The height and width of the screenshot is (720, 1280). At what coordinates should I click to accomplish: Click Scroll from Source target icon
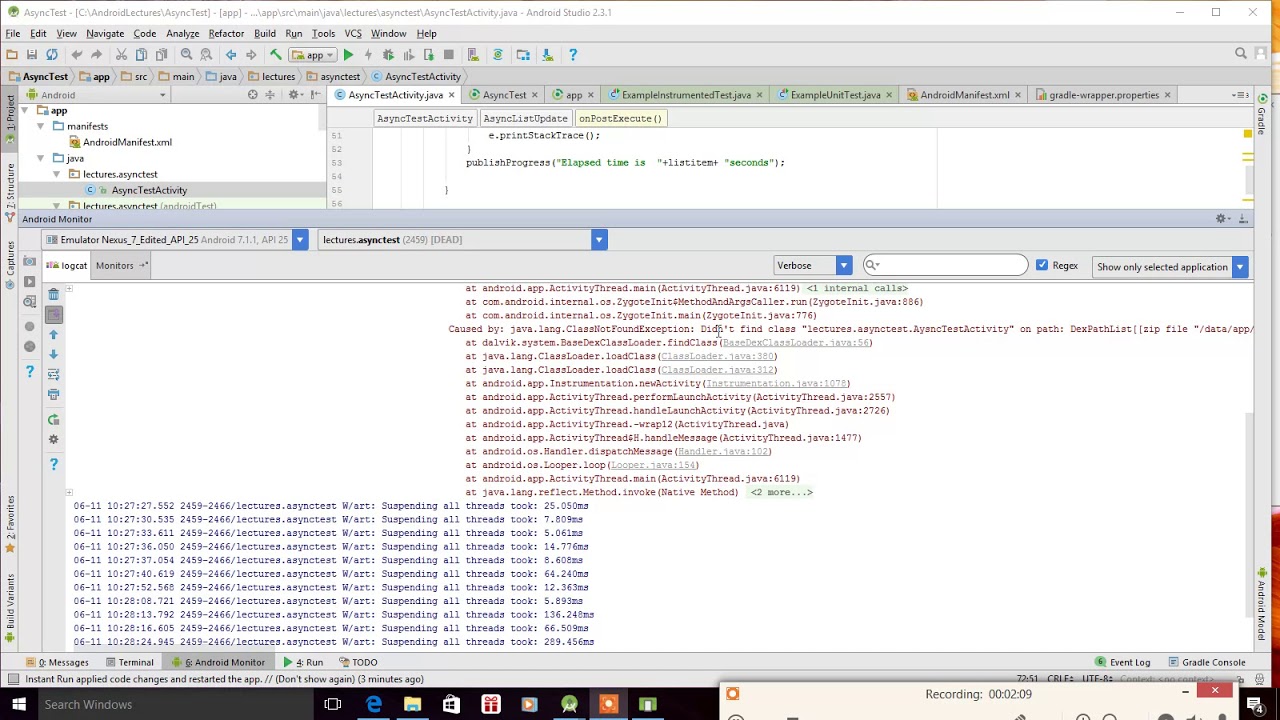point(253,95)
